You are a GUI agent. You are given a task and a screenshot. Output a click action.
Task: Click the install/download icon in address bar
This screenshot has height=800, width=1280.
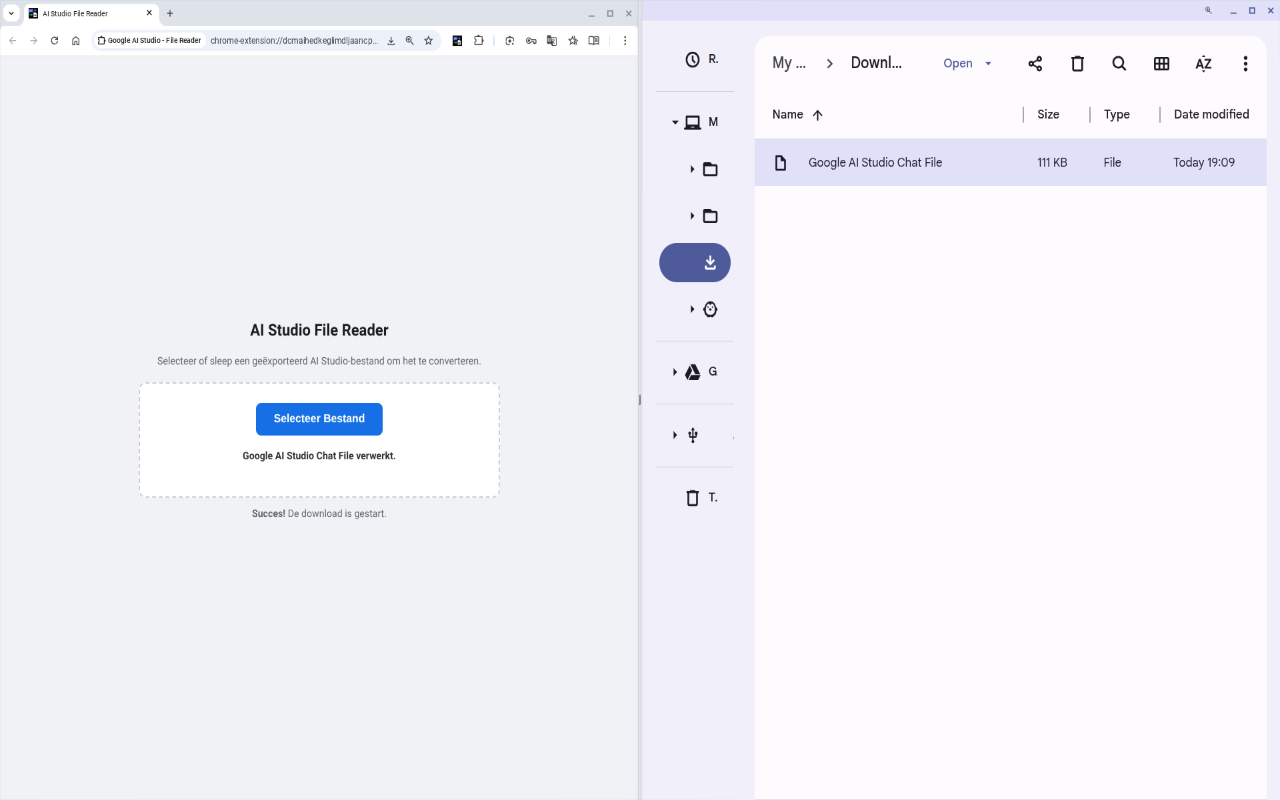pos(391,41)
